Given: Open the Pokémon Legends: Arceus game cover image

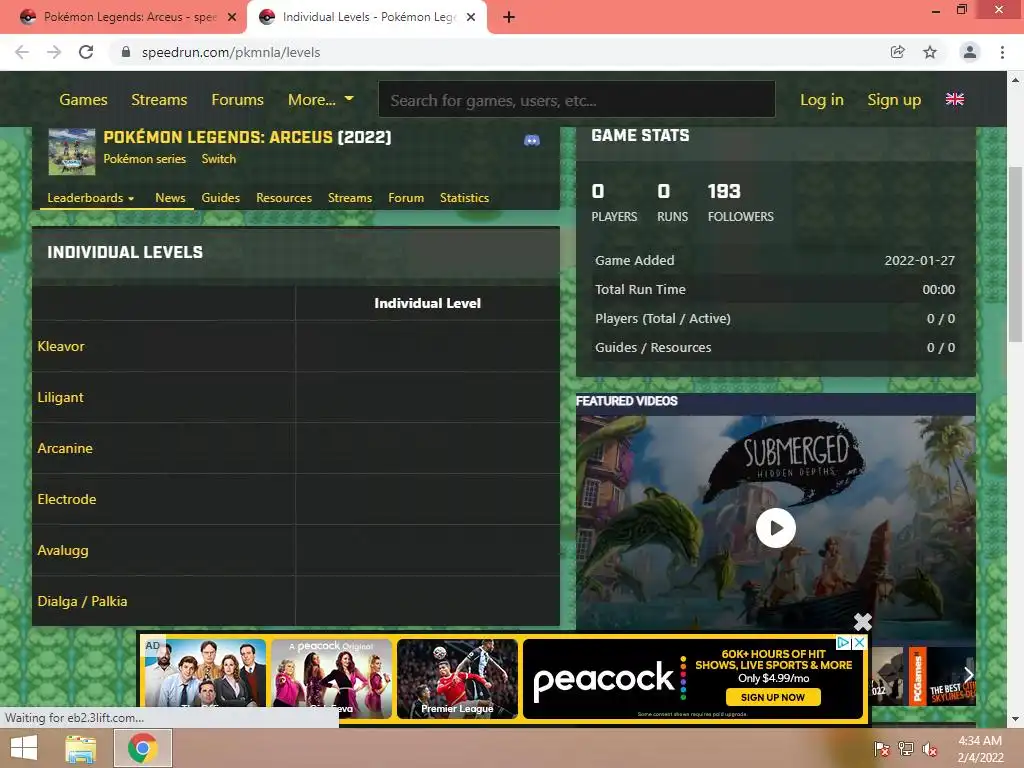Looking at the screenshot, I should coord(72,152).
